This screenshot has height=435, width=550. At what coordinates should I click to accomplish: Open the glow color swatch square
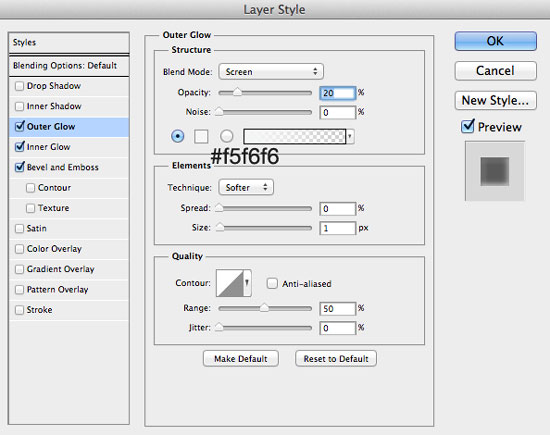pyautogui.click(x=201, y=136)
